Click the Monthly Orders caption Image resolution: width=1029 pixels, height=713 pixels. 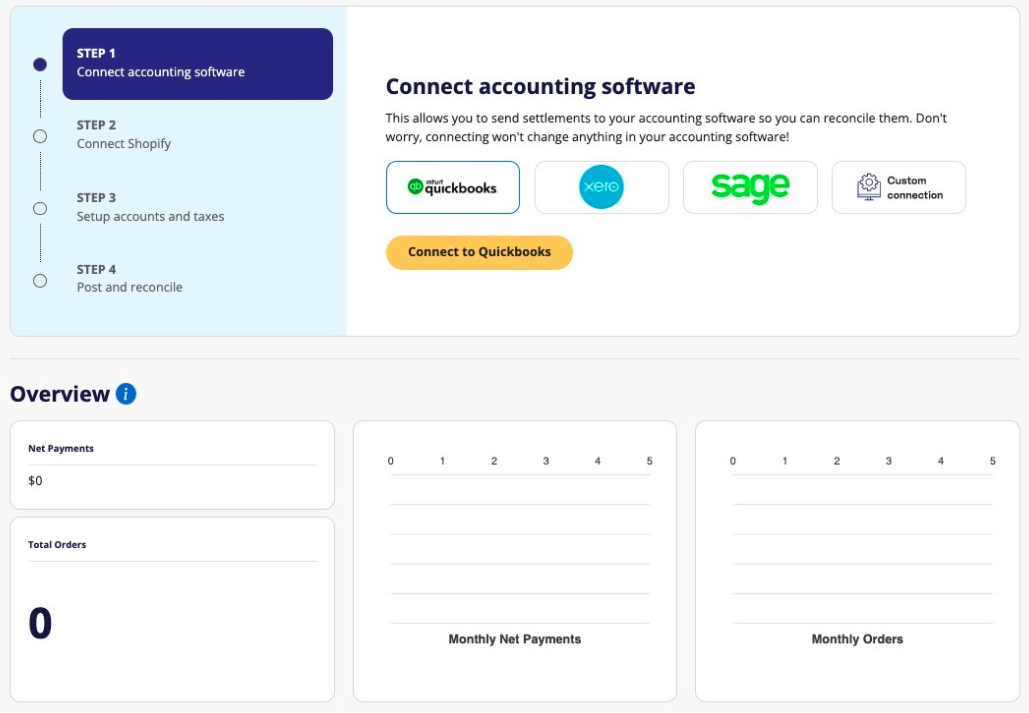coord(857,639)
